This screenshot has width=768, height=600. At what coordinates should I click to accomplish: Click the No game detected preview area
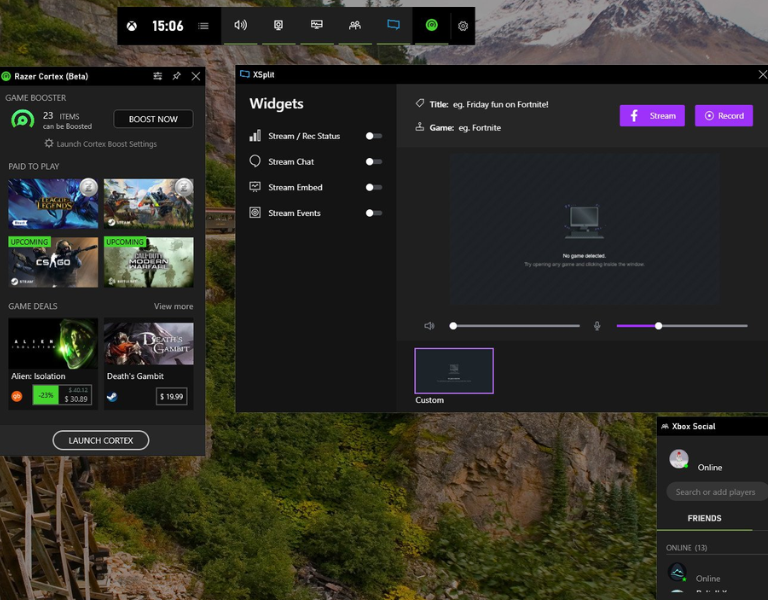click(584, 229)
